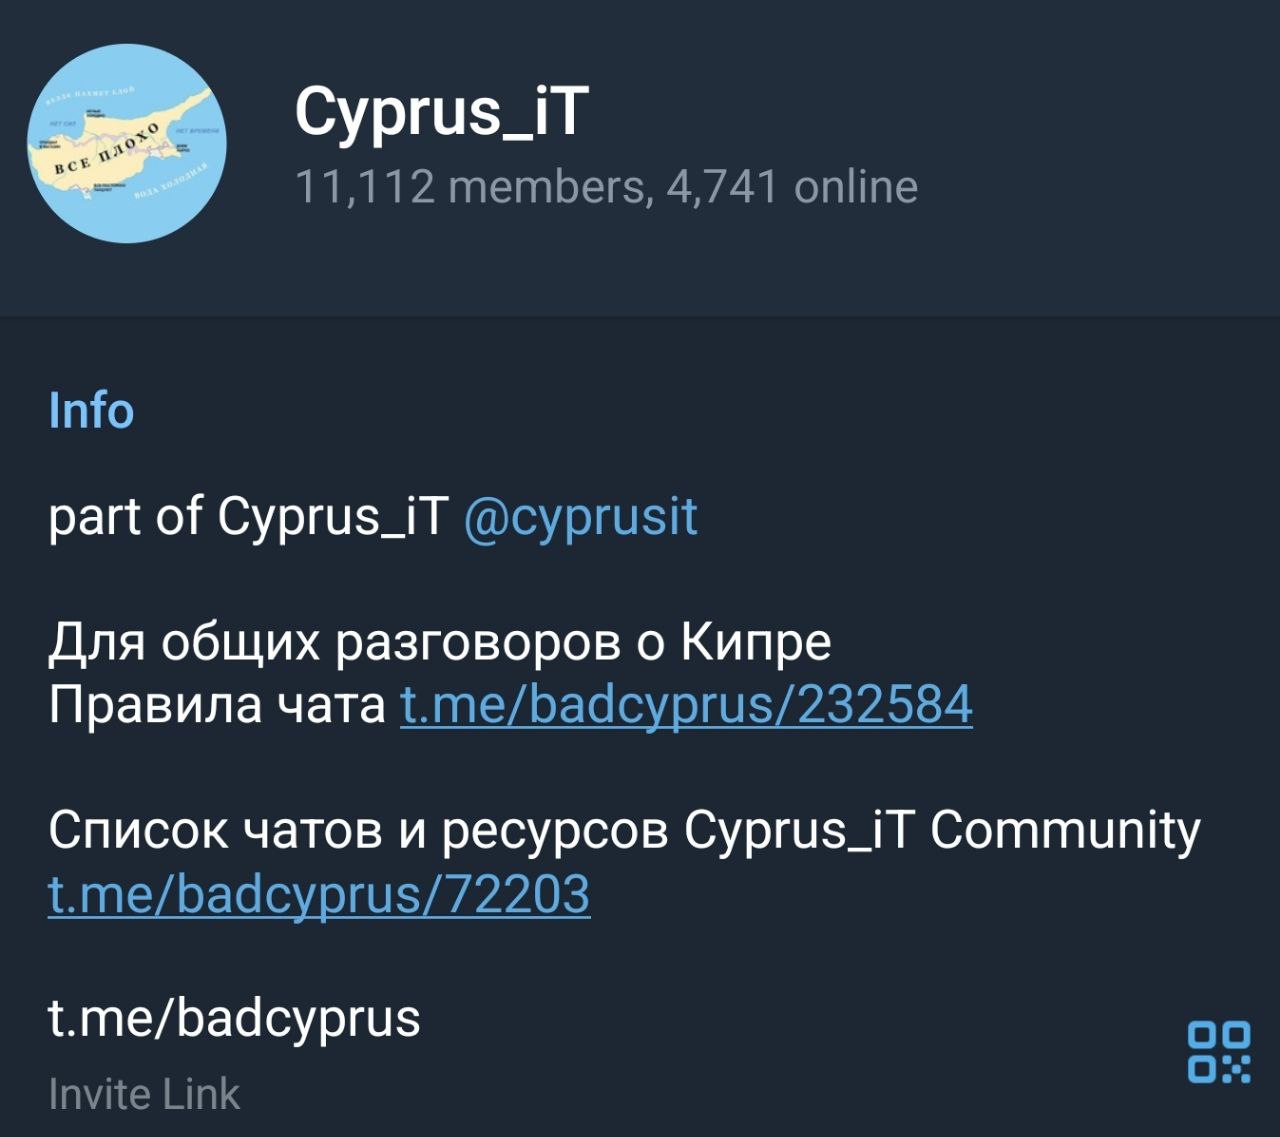Open the QR code icon for the invite link

pyautogui.click(x=1218, y=1051)
